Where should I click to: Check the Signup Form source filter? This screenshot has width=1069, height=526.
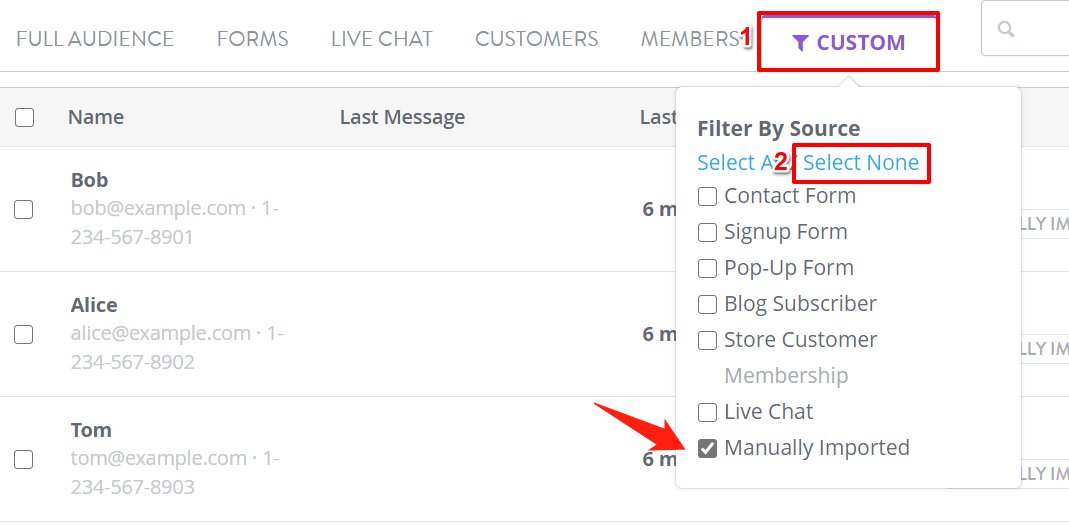708,232
